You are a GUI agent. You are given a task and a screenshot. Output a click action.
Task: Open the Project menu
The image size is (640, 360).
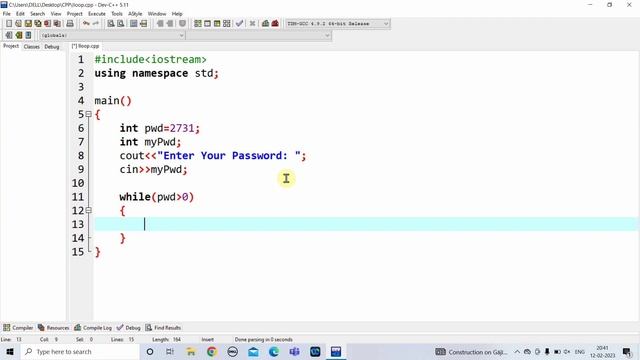point(75,14)
